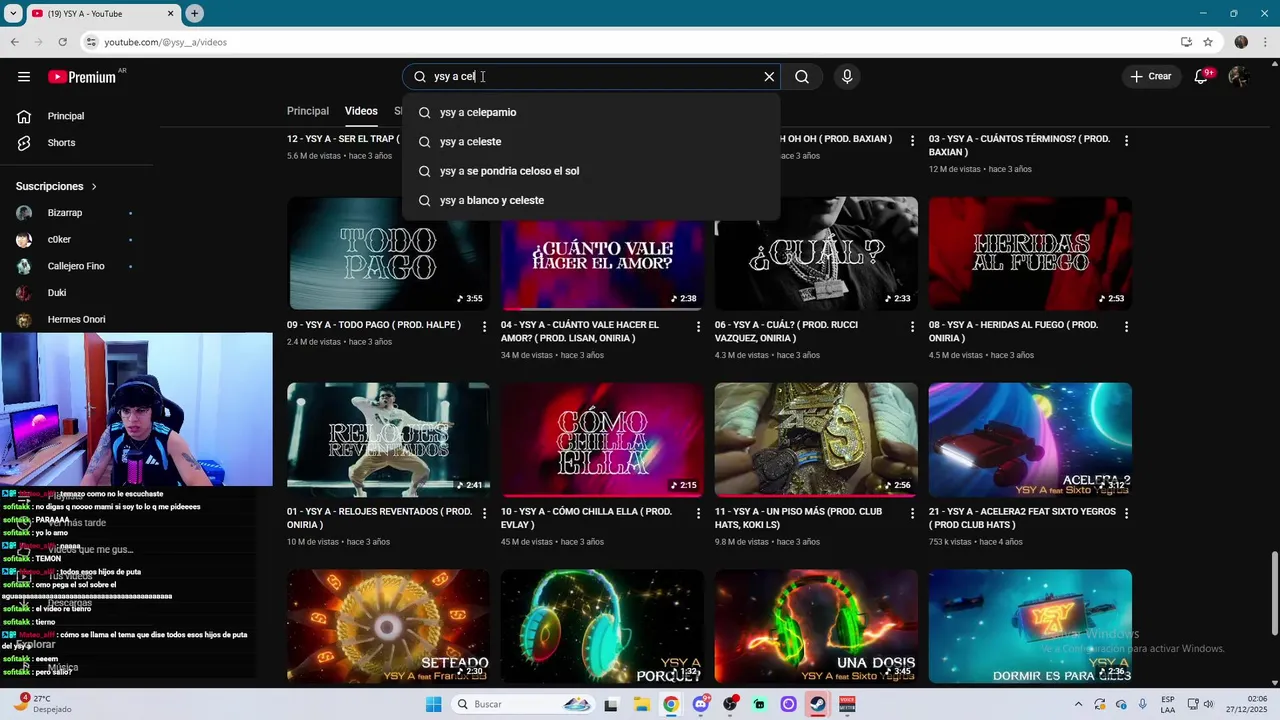The width and height of the screenshot is (1280, 720).
Task: Open Chrome's three-dot menu
Action: tap(1265, 42)
